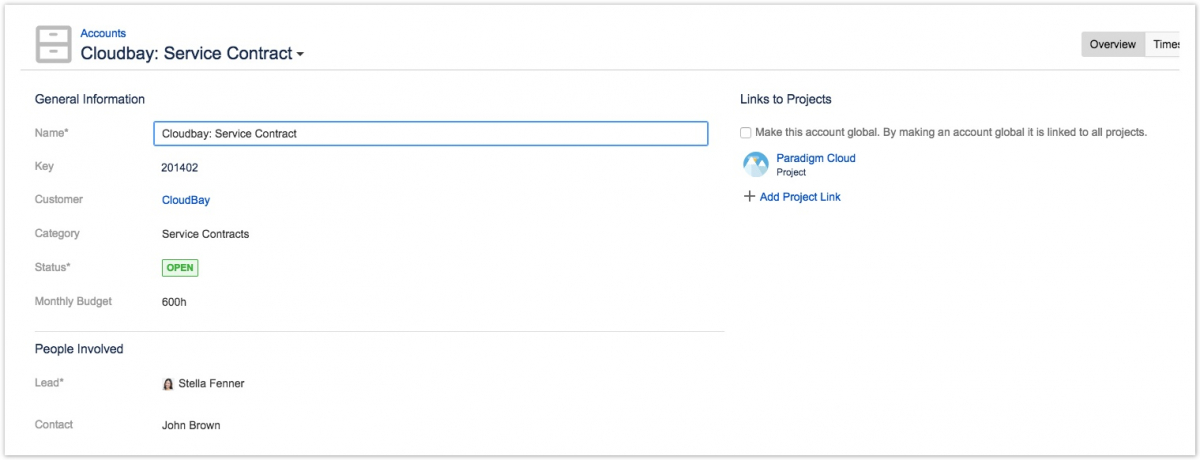This screenshot has height=460, width=1200.
Task: Click the Cloudbay: Service Contract page heading
Action: tap(186, 54)
